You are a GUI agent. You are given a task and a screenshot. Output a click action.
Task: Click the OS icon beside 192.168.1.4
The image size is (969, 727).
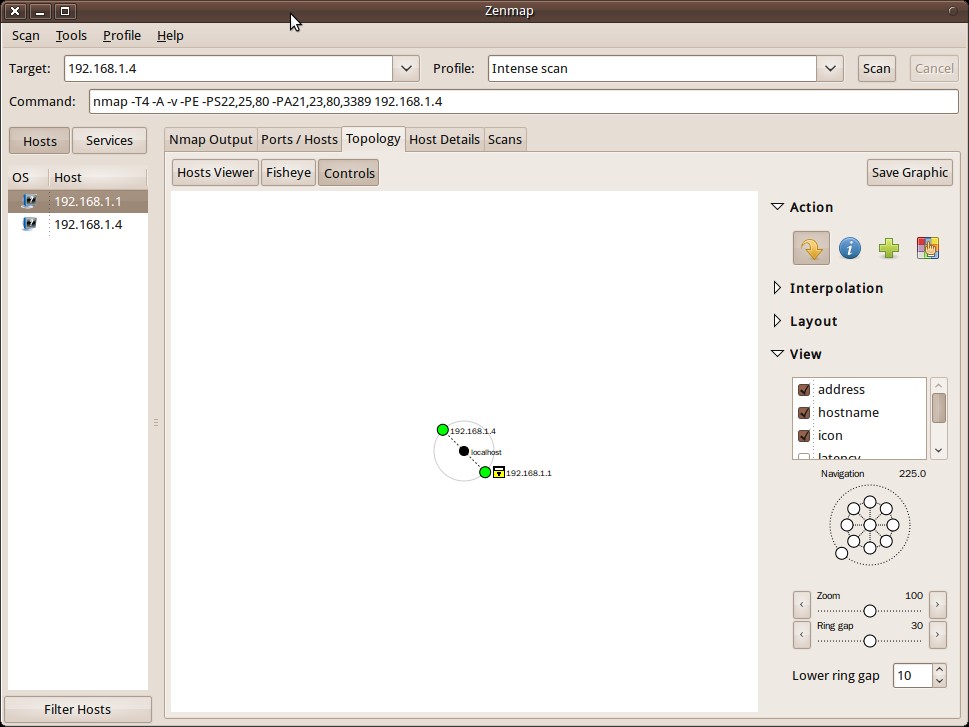[29, 224]
